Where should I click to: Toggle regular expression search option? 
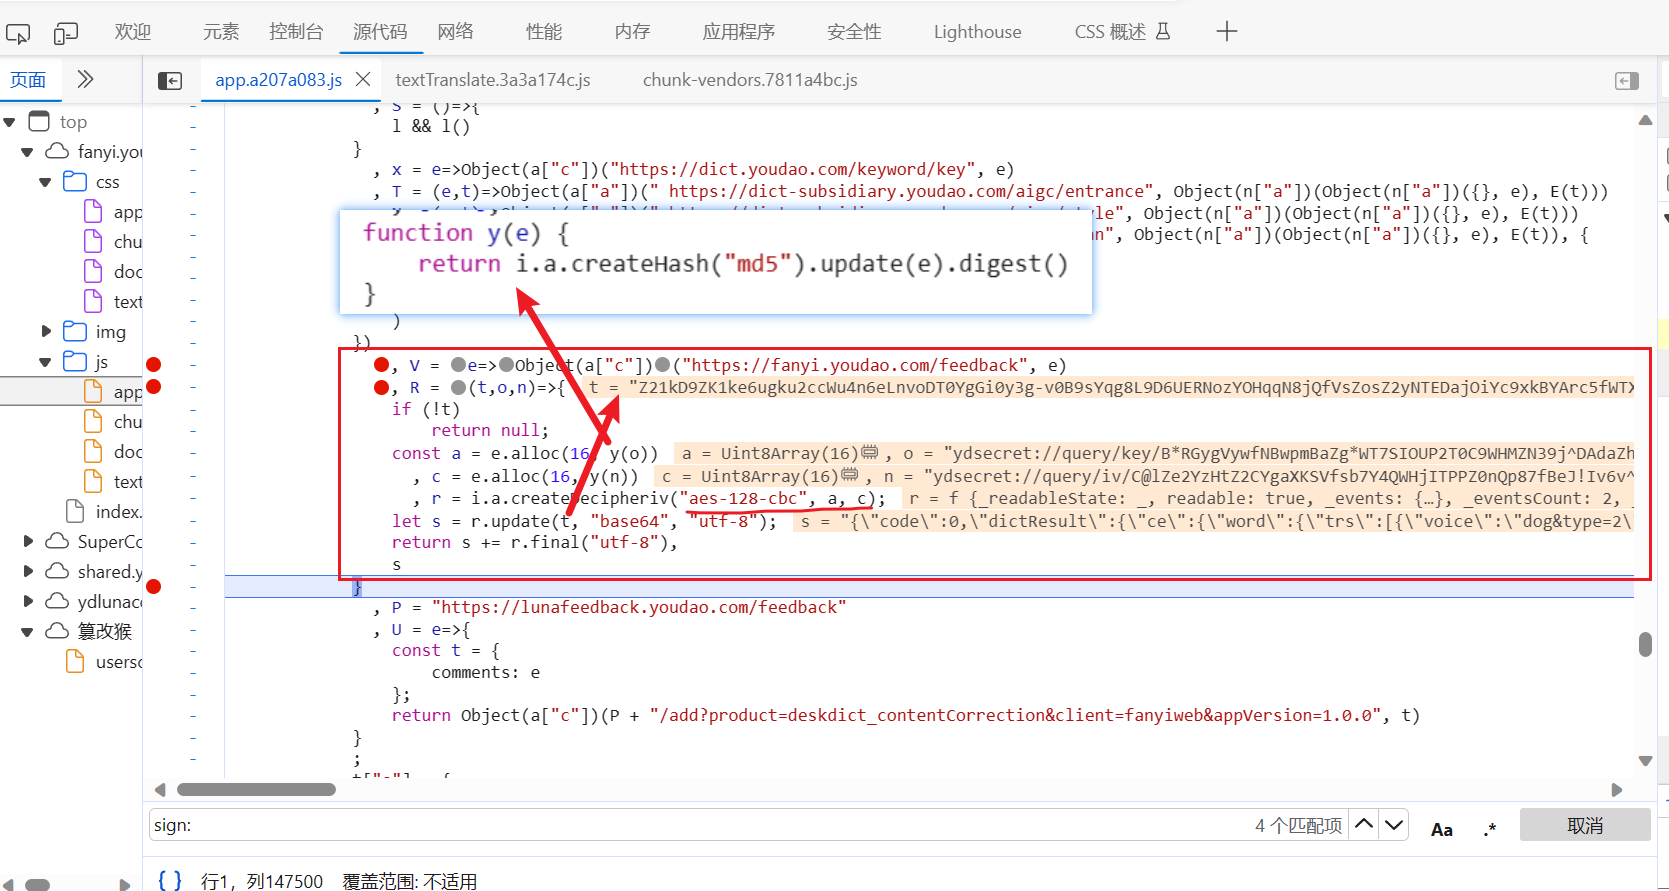(x=1490, y=829)
